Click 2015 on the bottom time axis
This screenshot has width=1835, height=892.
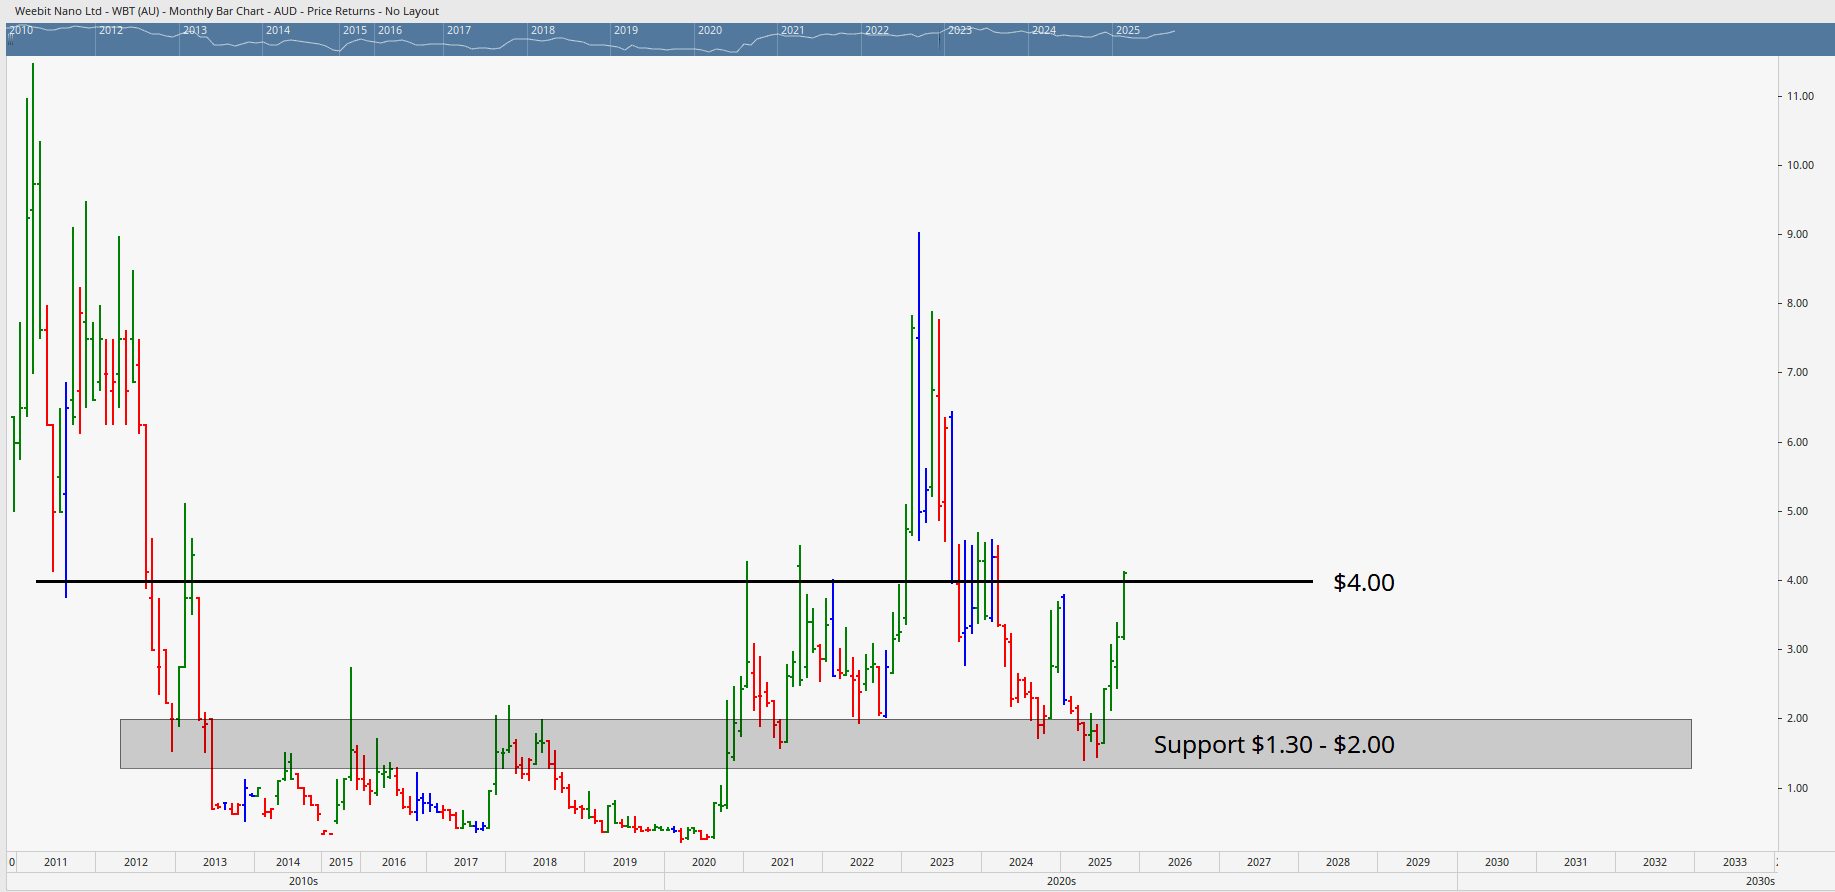pos(341,862)
